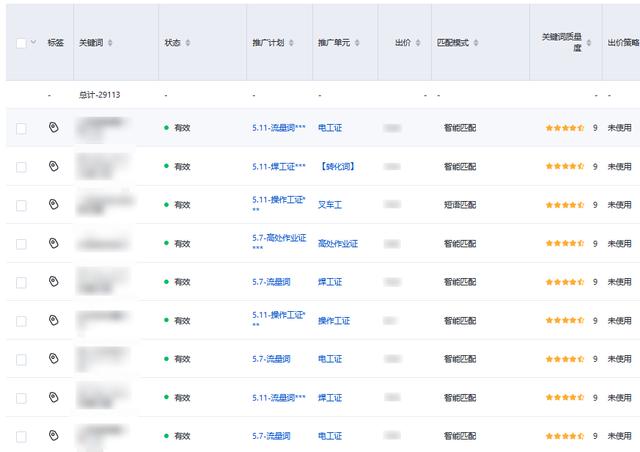Click the star rating in the 叉车工 row
Screen dimensions: 640x452
pos(565,205)
